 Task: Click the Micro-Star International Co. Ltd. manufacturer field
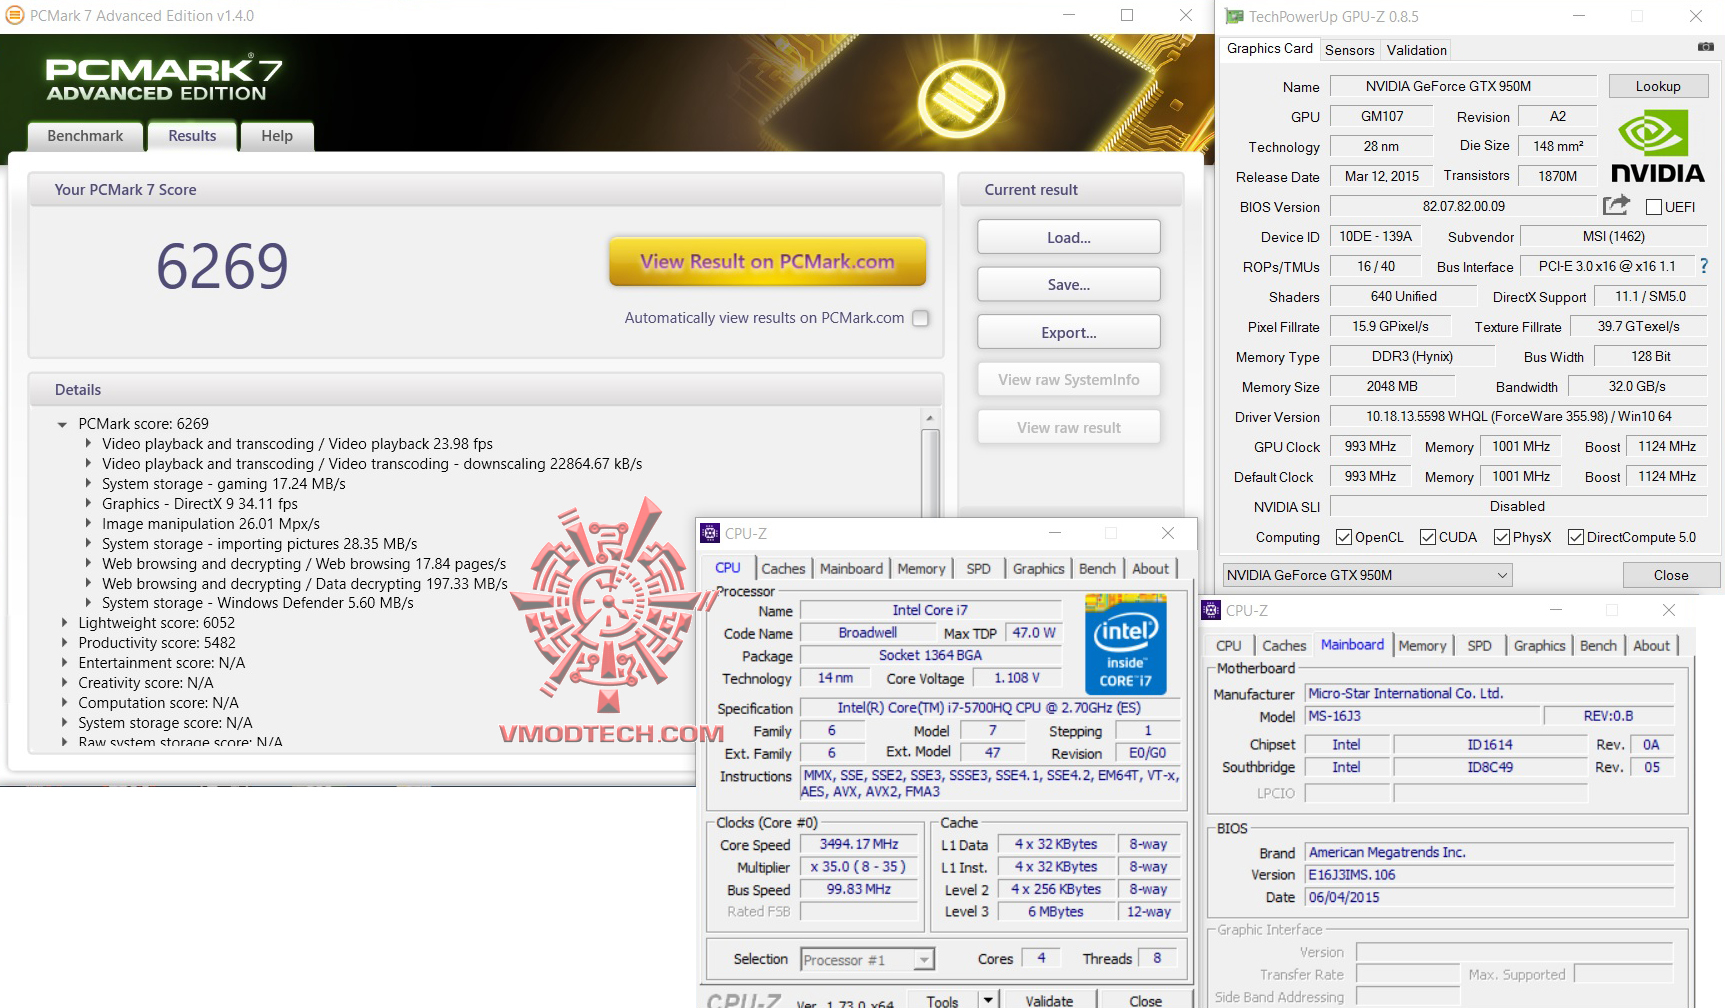click(1490, 693)
